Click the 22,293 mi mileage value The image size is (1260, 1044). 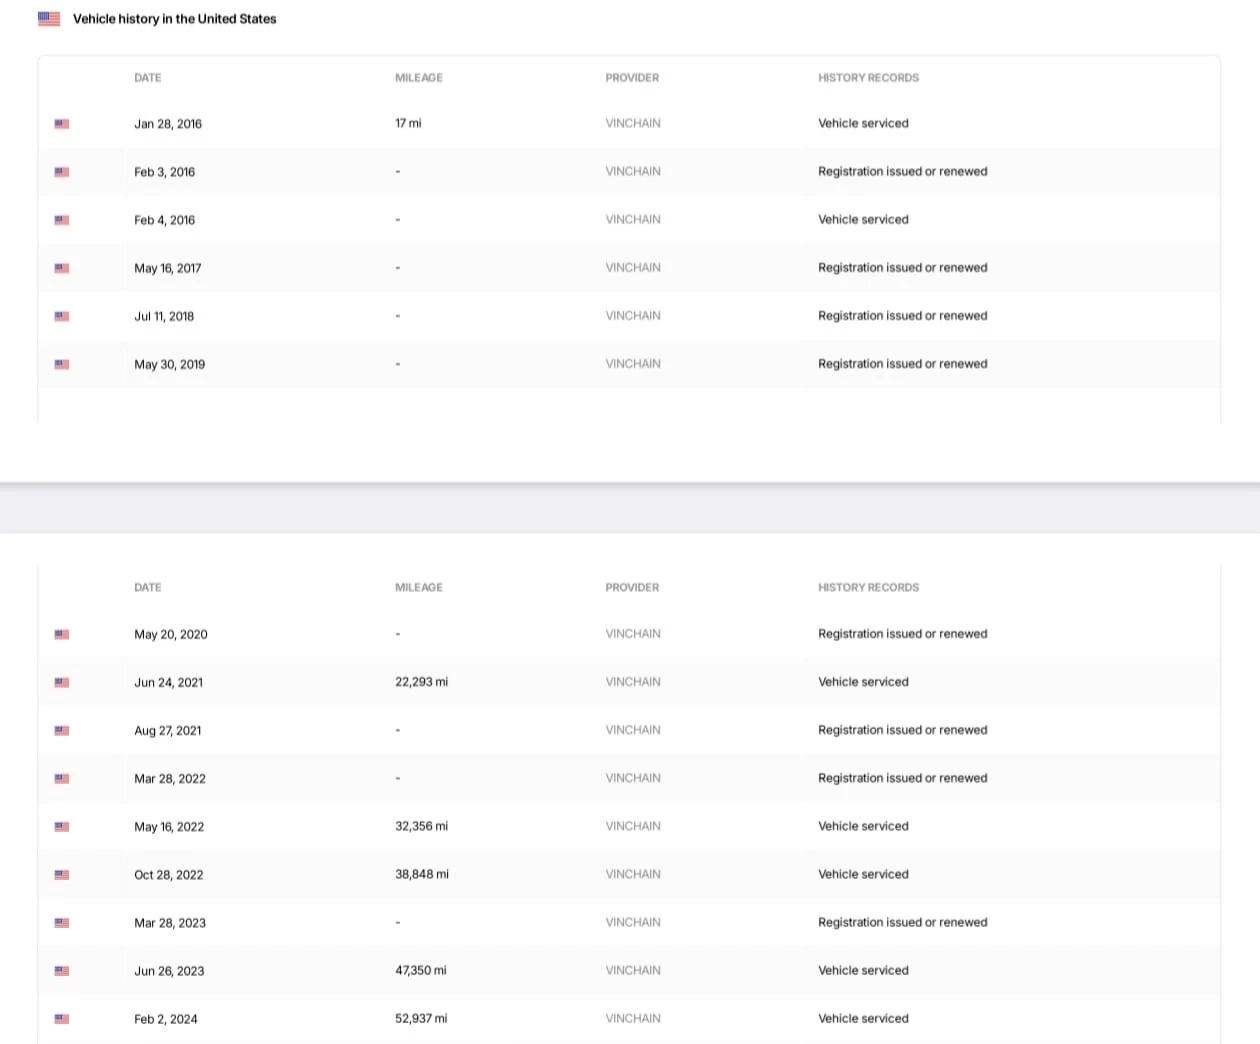tap(421, 682)
